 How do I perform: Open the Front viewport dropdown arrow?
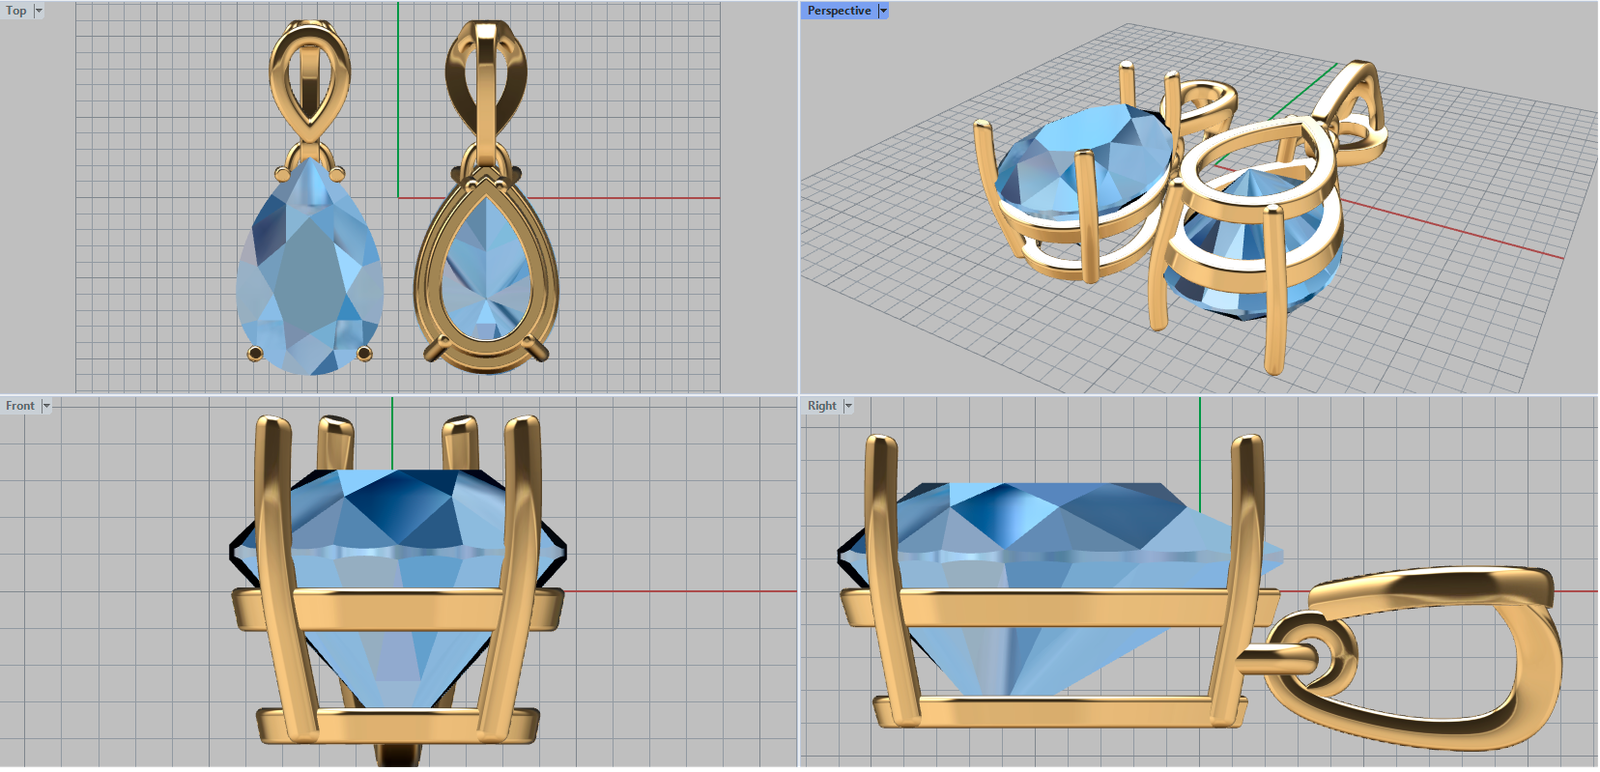[46, 406]
